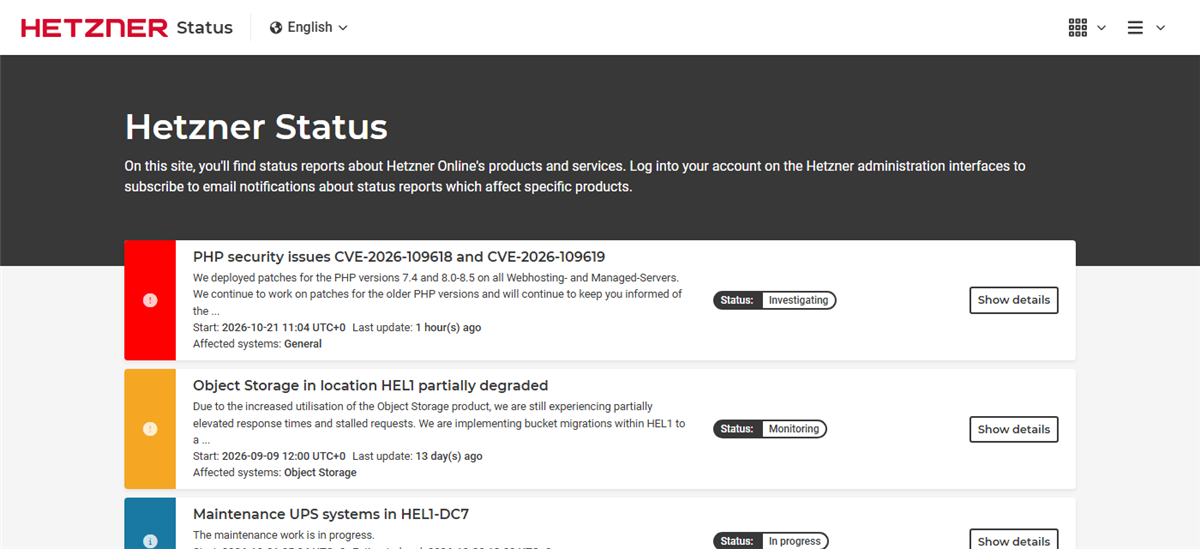Click PHP patches description paragraph
This screenshot has width=1200, height=549.
pyautogui.click(x=438, y=294)
